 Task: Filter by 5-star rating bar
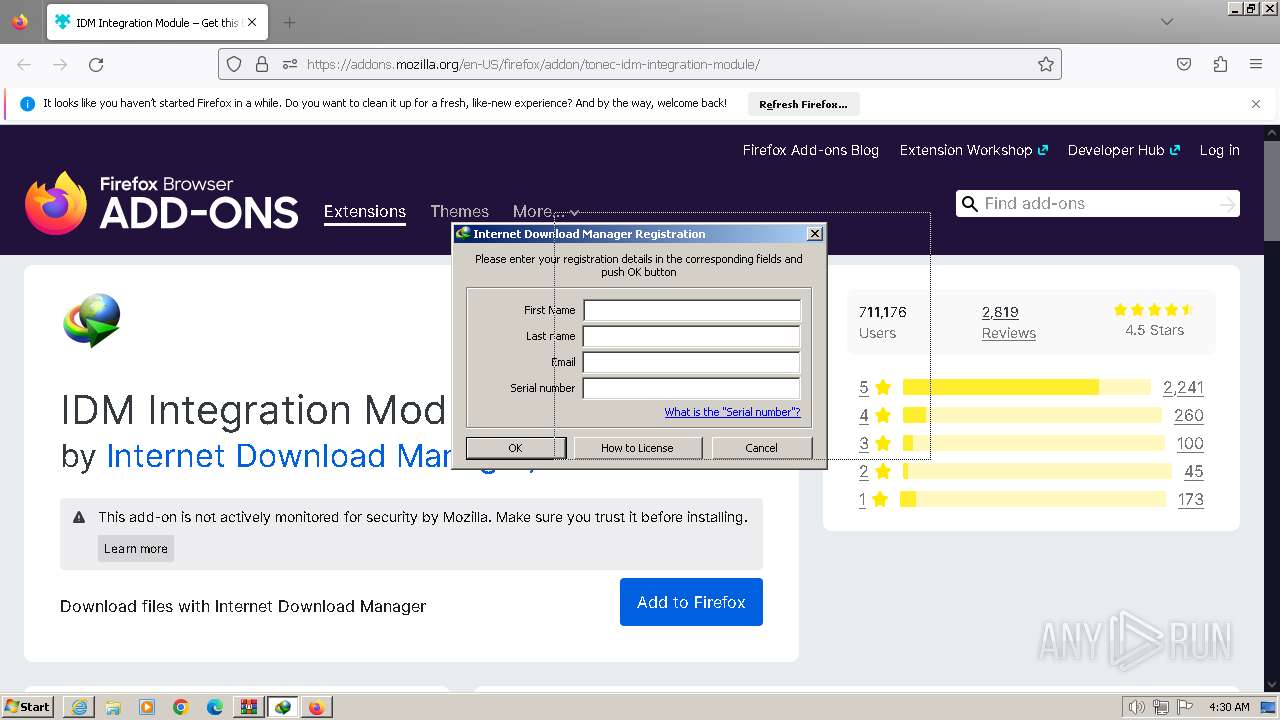coord(1027,387)
